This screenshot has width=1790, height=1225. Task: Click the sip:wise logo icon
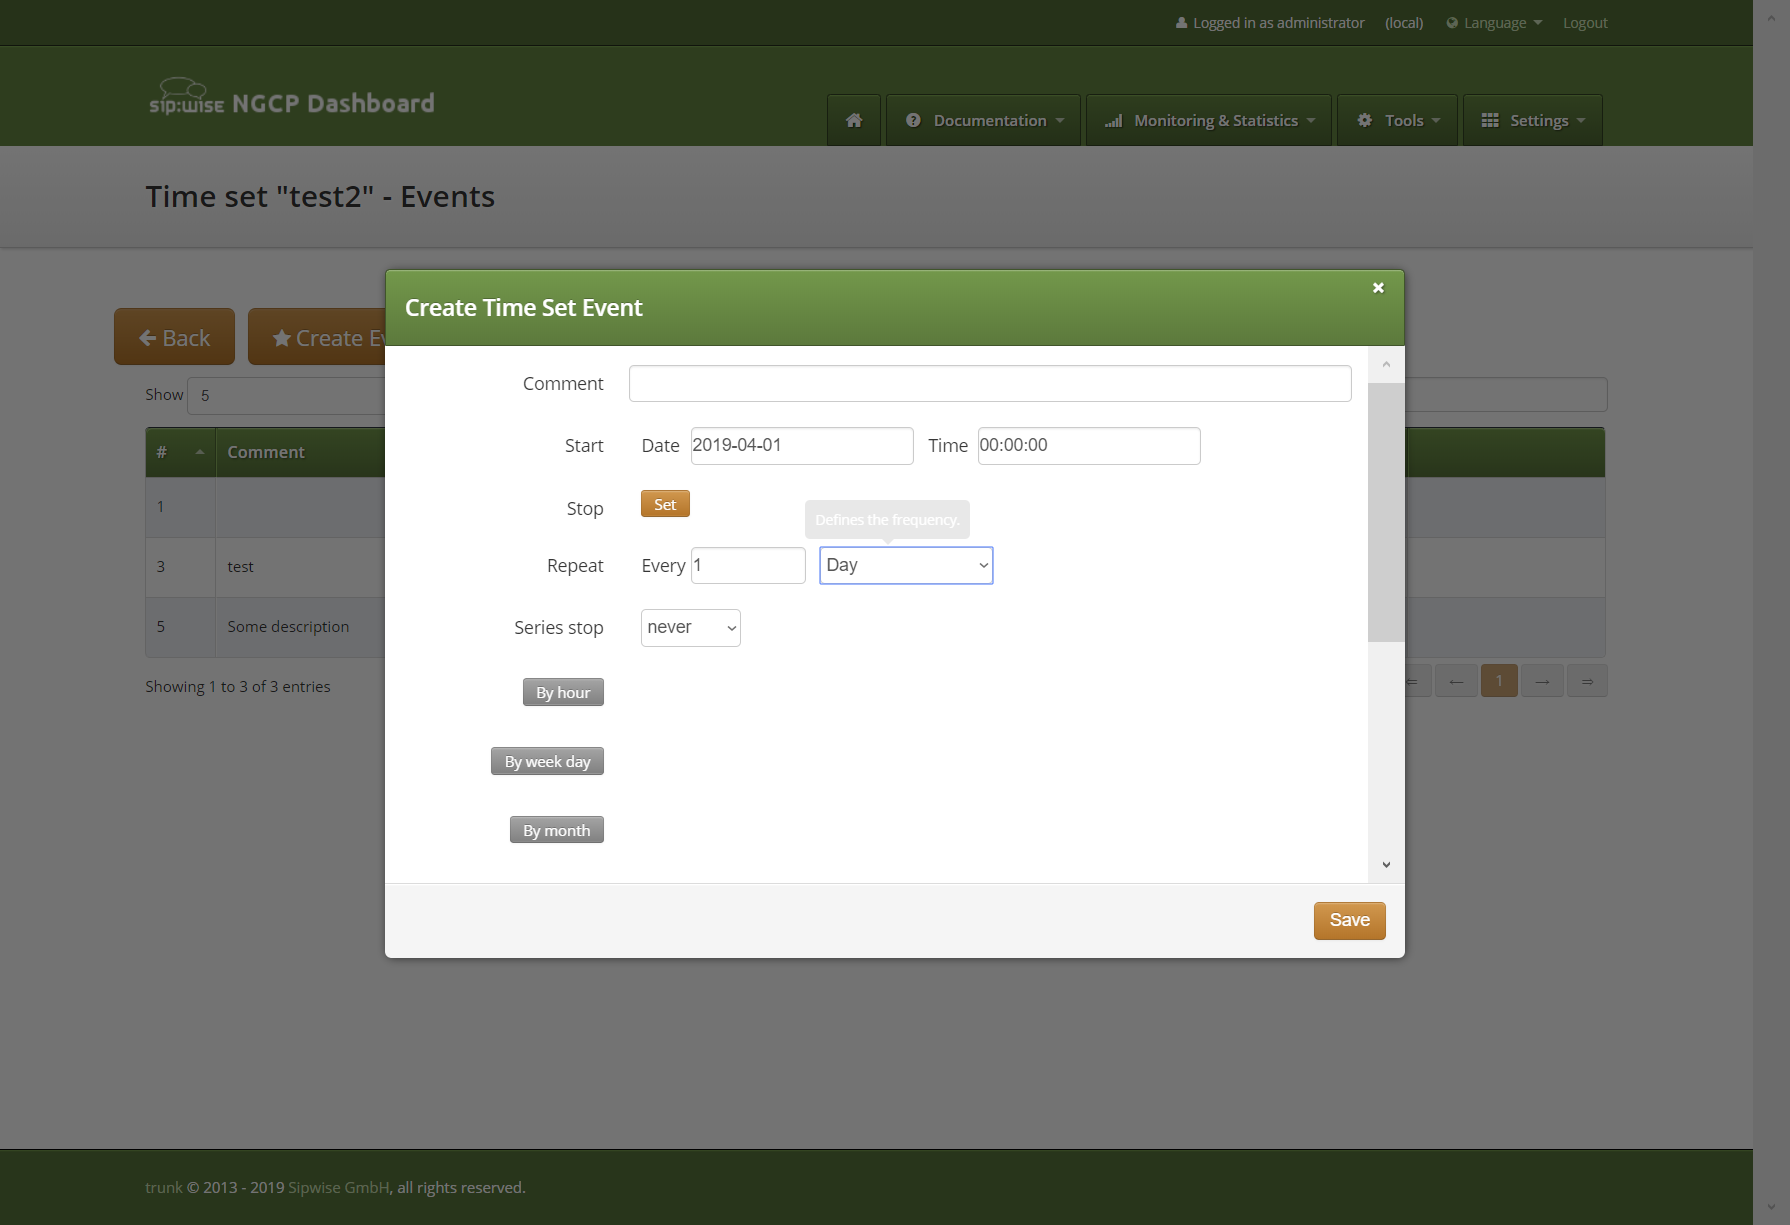point(186,97)
